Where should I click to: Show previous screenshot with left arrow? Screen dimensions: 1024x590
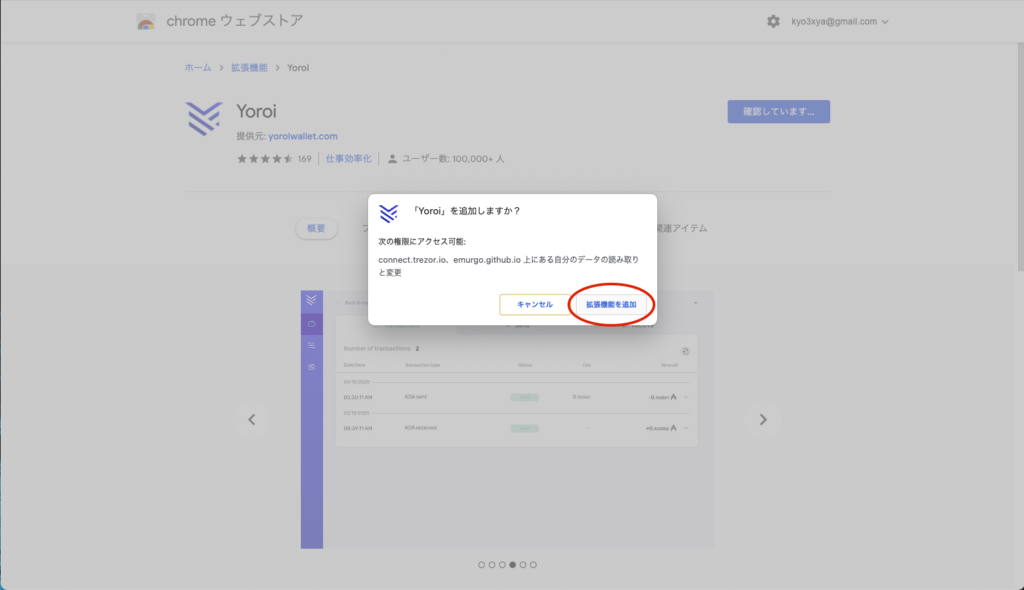click(251, 419)
